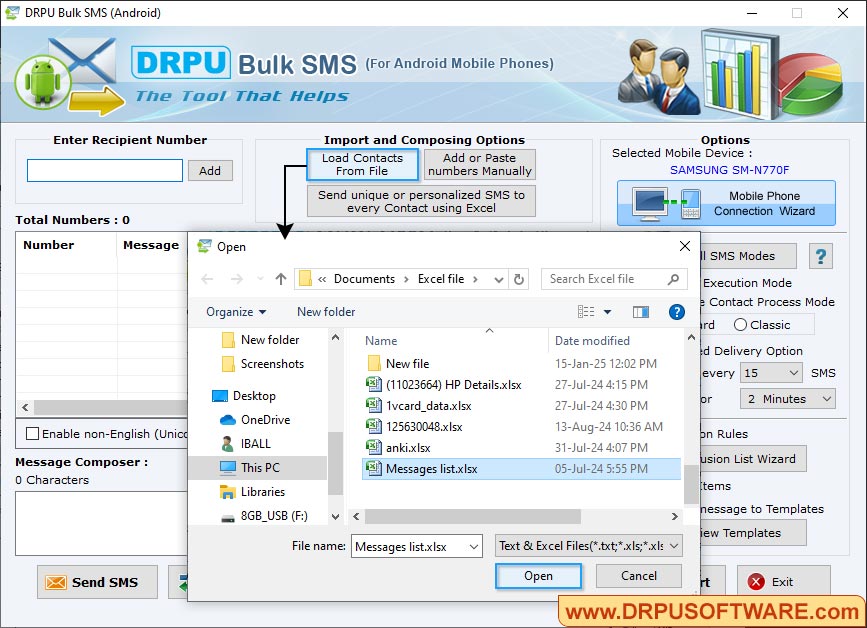This screenshot has height=628, width=867.
Task: Click Load Contacts From File button
Action: tap(362, 164)
